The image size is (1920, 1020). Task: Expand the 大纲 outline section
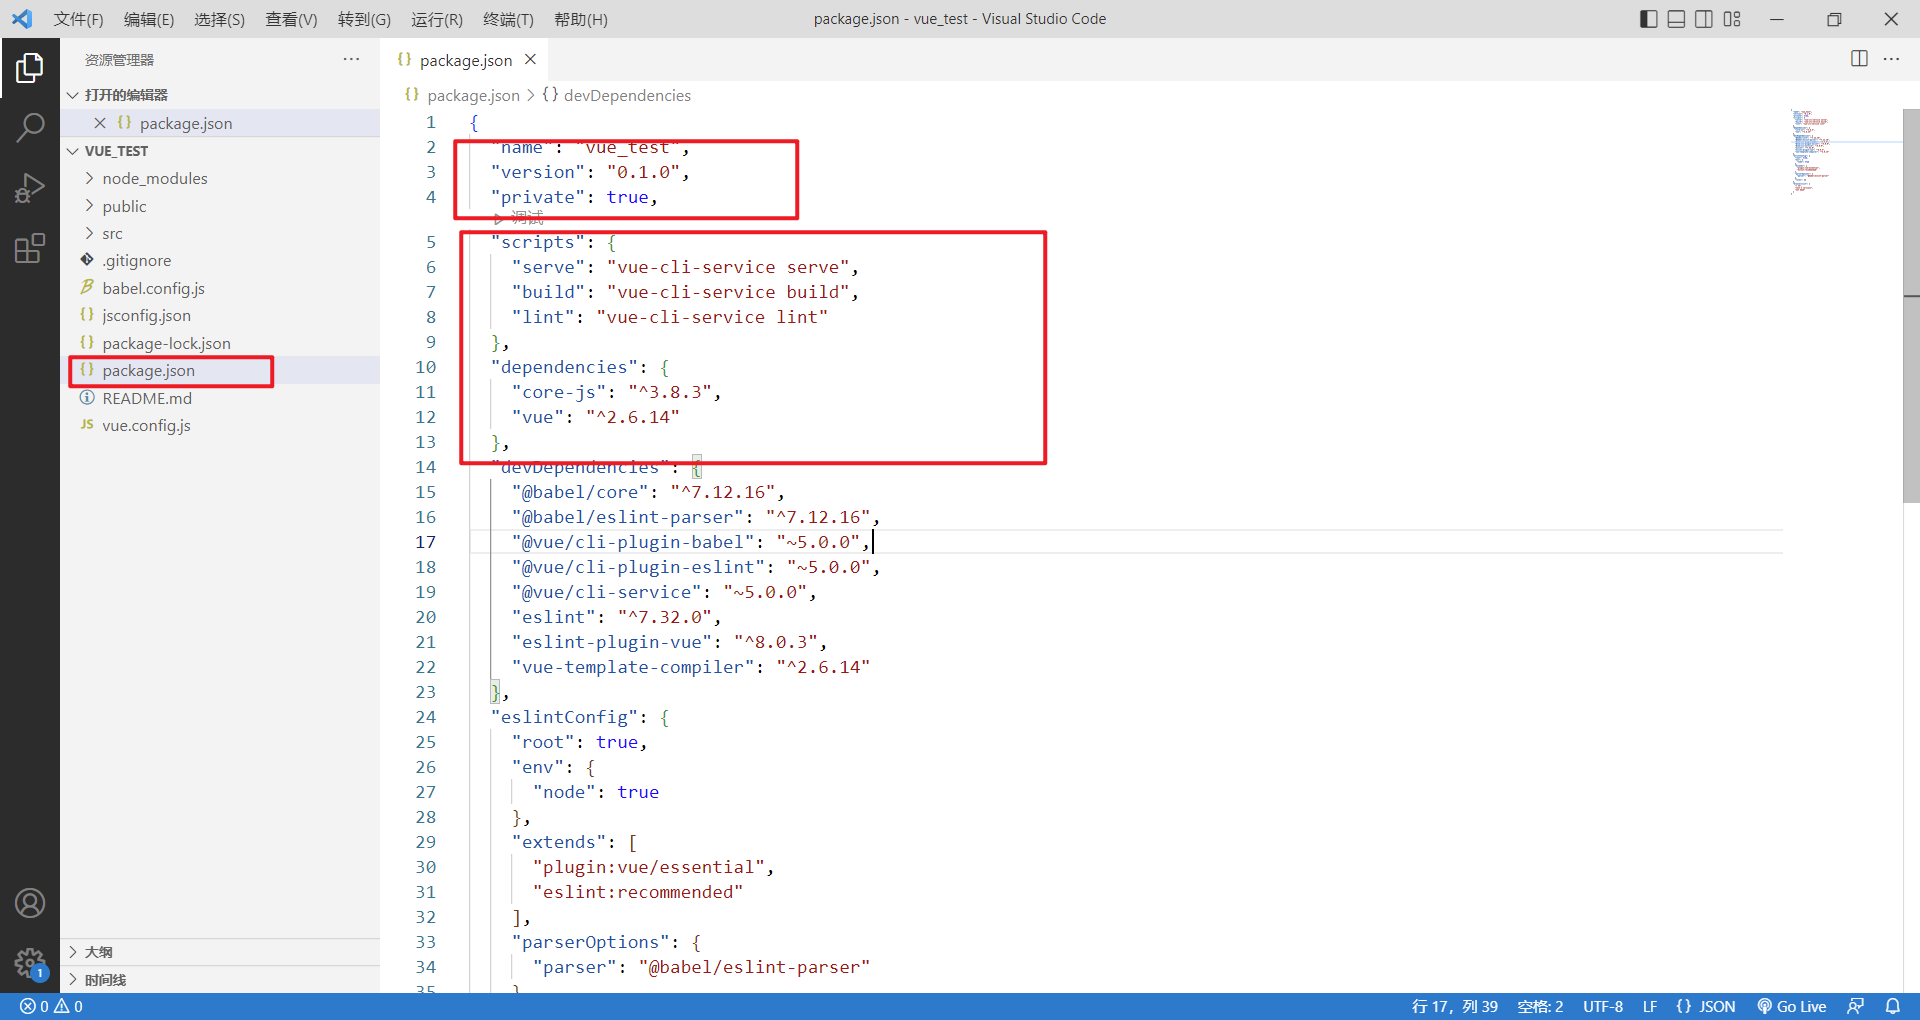[220, 952]
